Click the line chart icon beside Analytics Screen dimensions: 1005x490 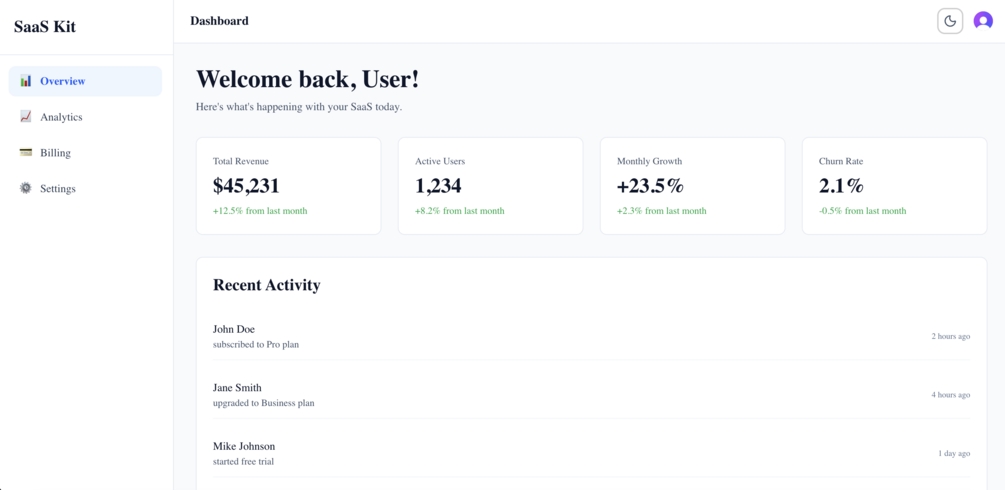pyautogui.click(x=26, y=117)
